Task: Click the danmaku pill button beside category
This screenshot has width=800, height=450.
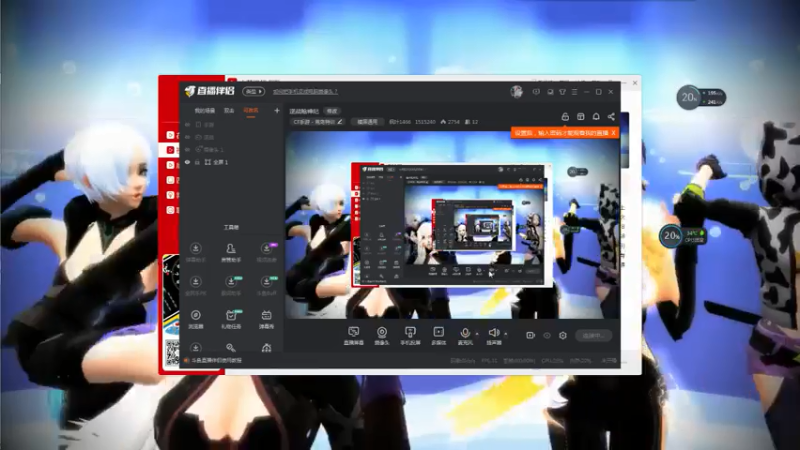Action: tap(367, 122)
